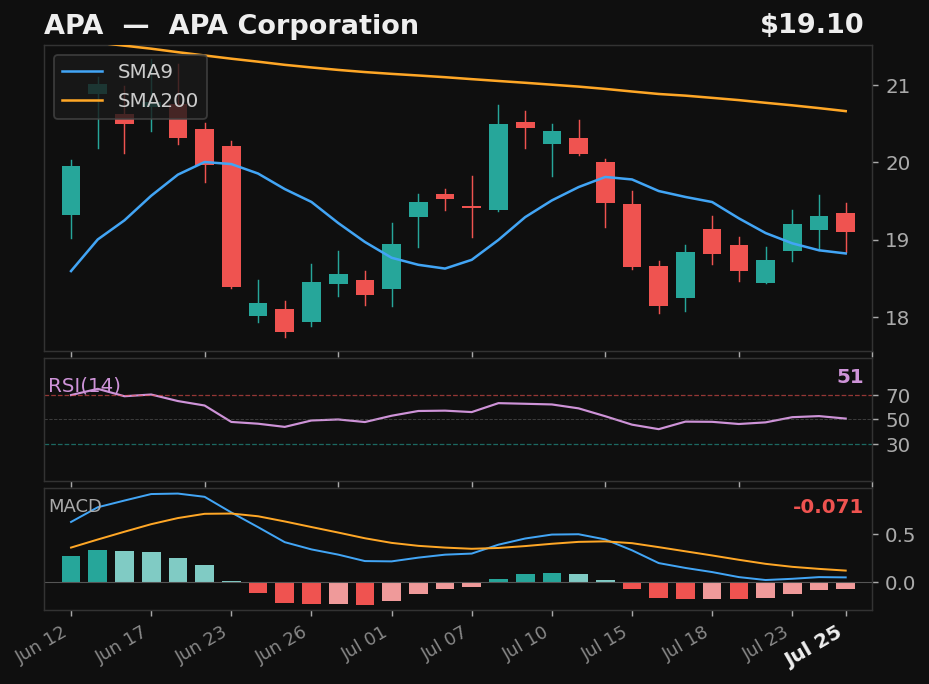Click the price axis label 21
The height and width of the screenshot is (684, 929).
(x=898, y=87)
